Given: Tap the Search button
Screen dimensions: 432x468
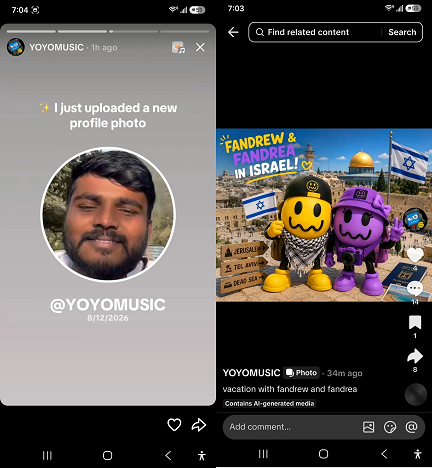Looking at the screenshot, I should click(x=402, y=32).
